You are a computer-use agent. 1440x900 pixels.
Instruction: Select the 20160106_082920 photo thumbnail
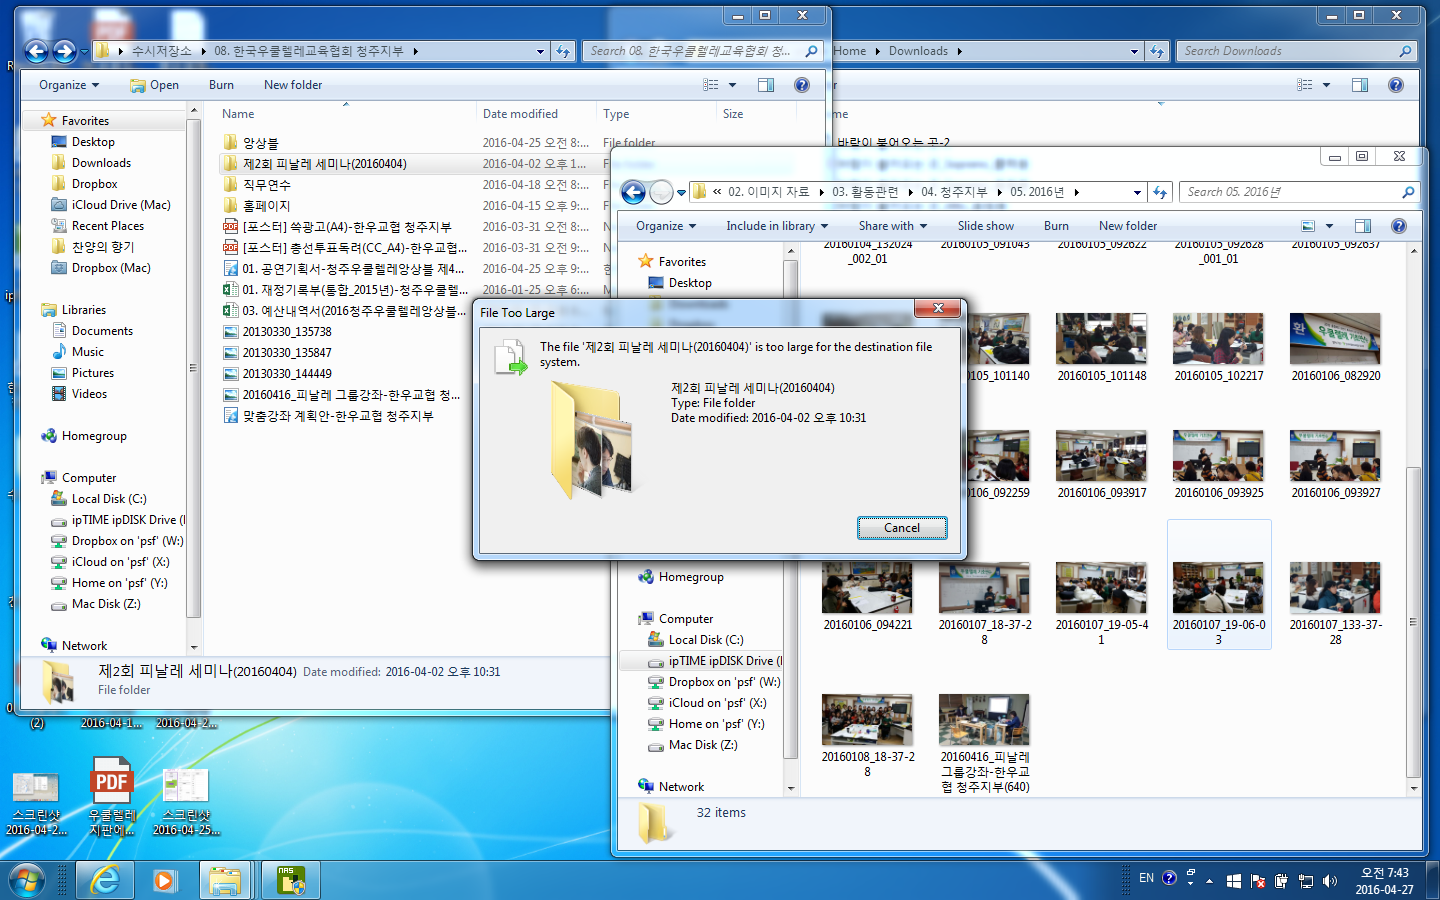[1335, 347]
